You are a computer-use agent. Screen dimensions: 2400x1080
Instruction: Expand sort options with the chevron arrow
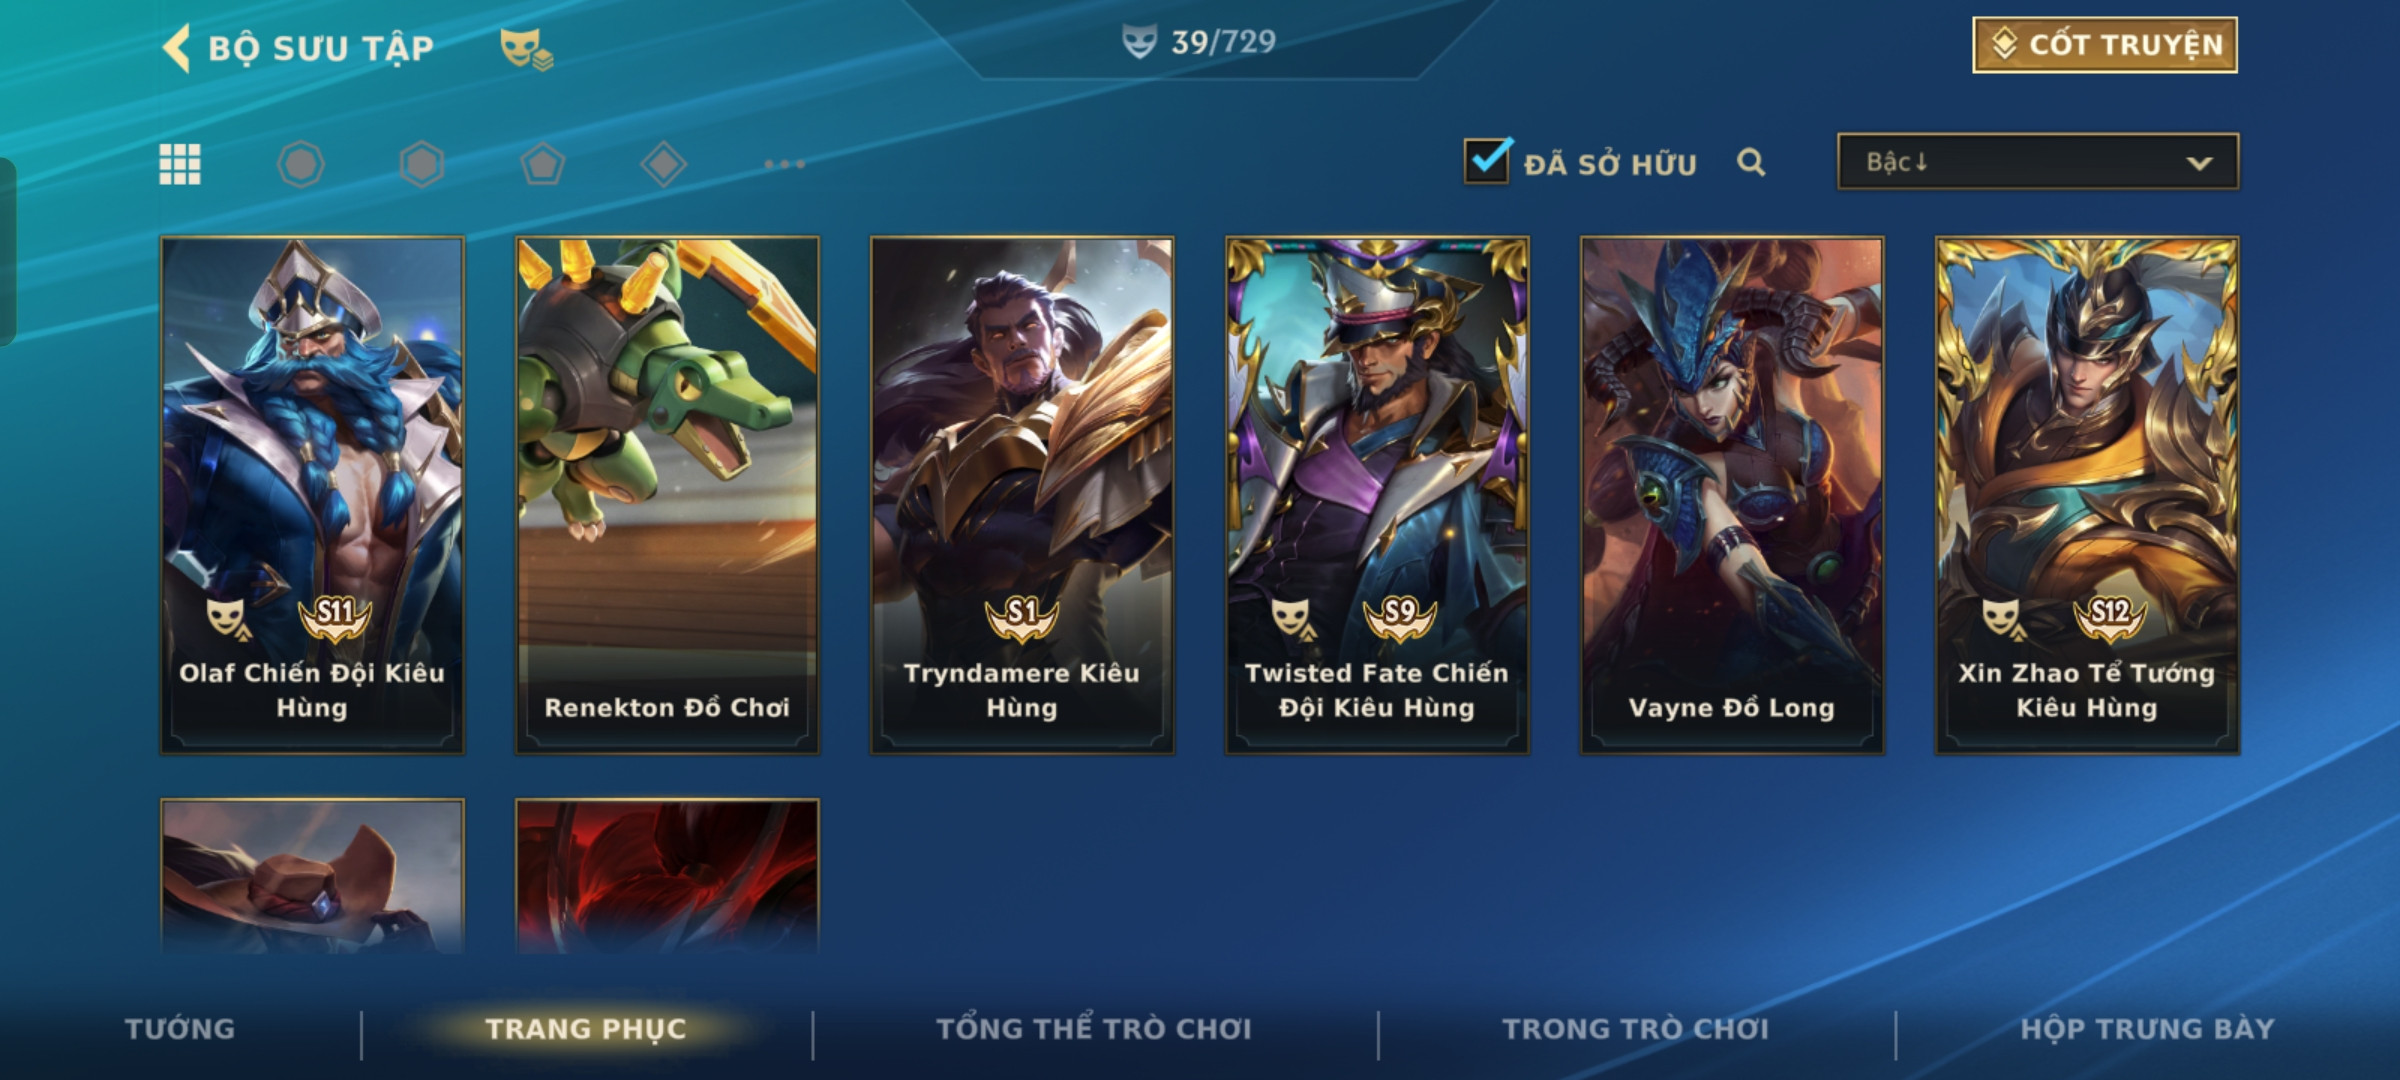pyautogui.click(x=2199, y=163)
